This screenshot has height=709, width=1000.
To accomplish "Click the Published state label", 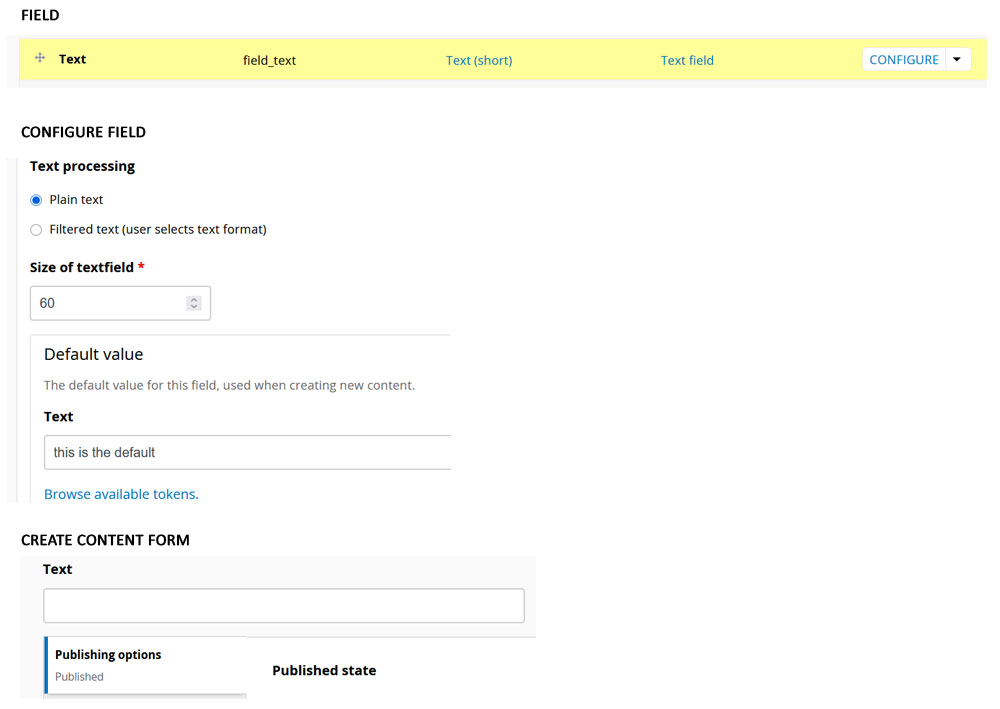I will [x=324, y=670].
